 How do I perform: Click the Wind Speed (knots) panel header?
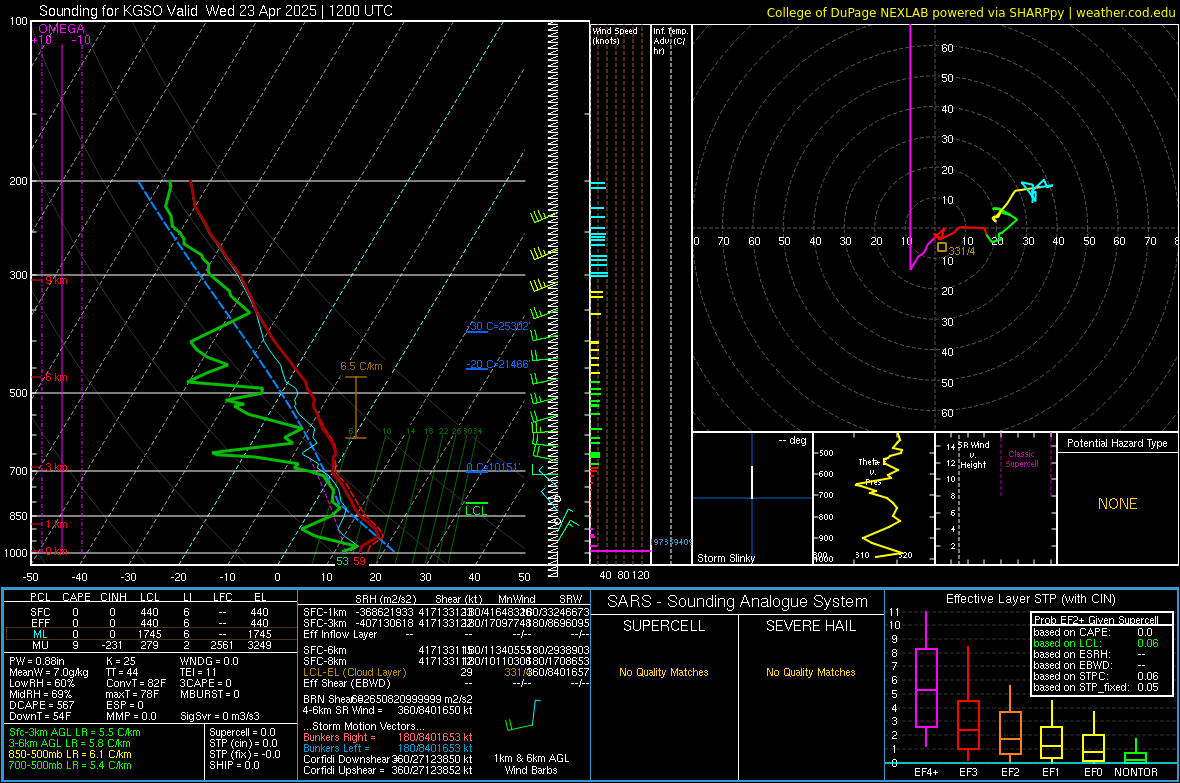click(x=615, y=35)
